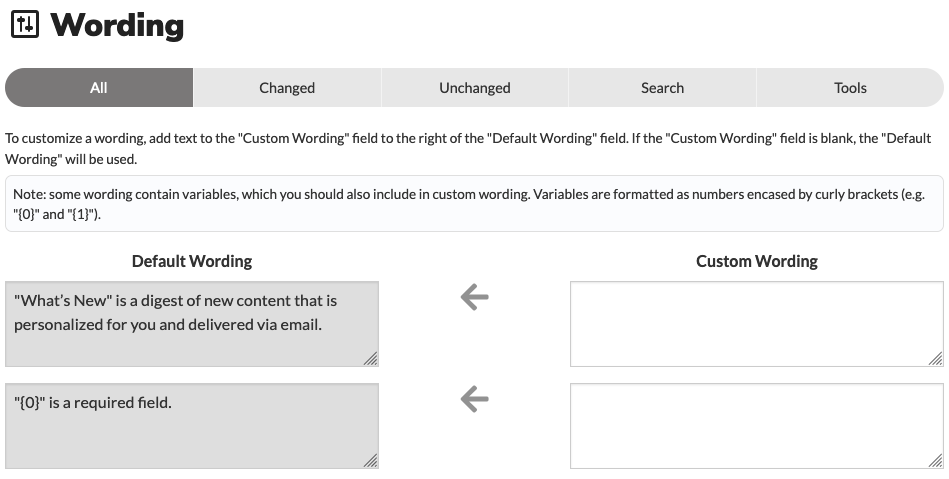Image resolution: width=949 pixels, height=479 pixels.
Task: Click the "What's New" default wording text box
Action: (192, 324)
